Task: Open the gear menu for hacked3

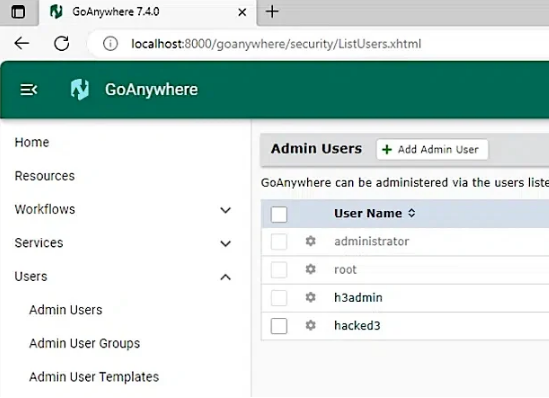Action: pyautogui.click(x=311, y=326)
